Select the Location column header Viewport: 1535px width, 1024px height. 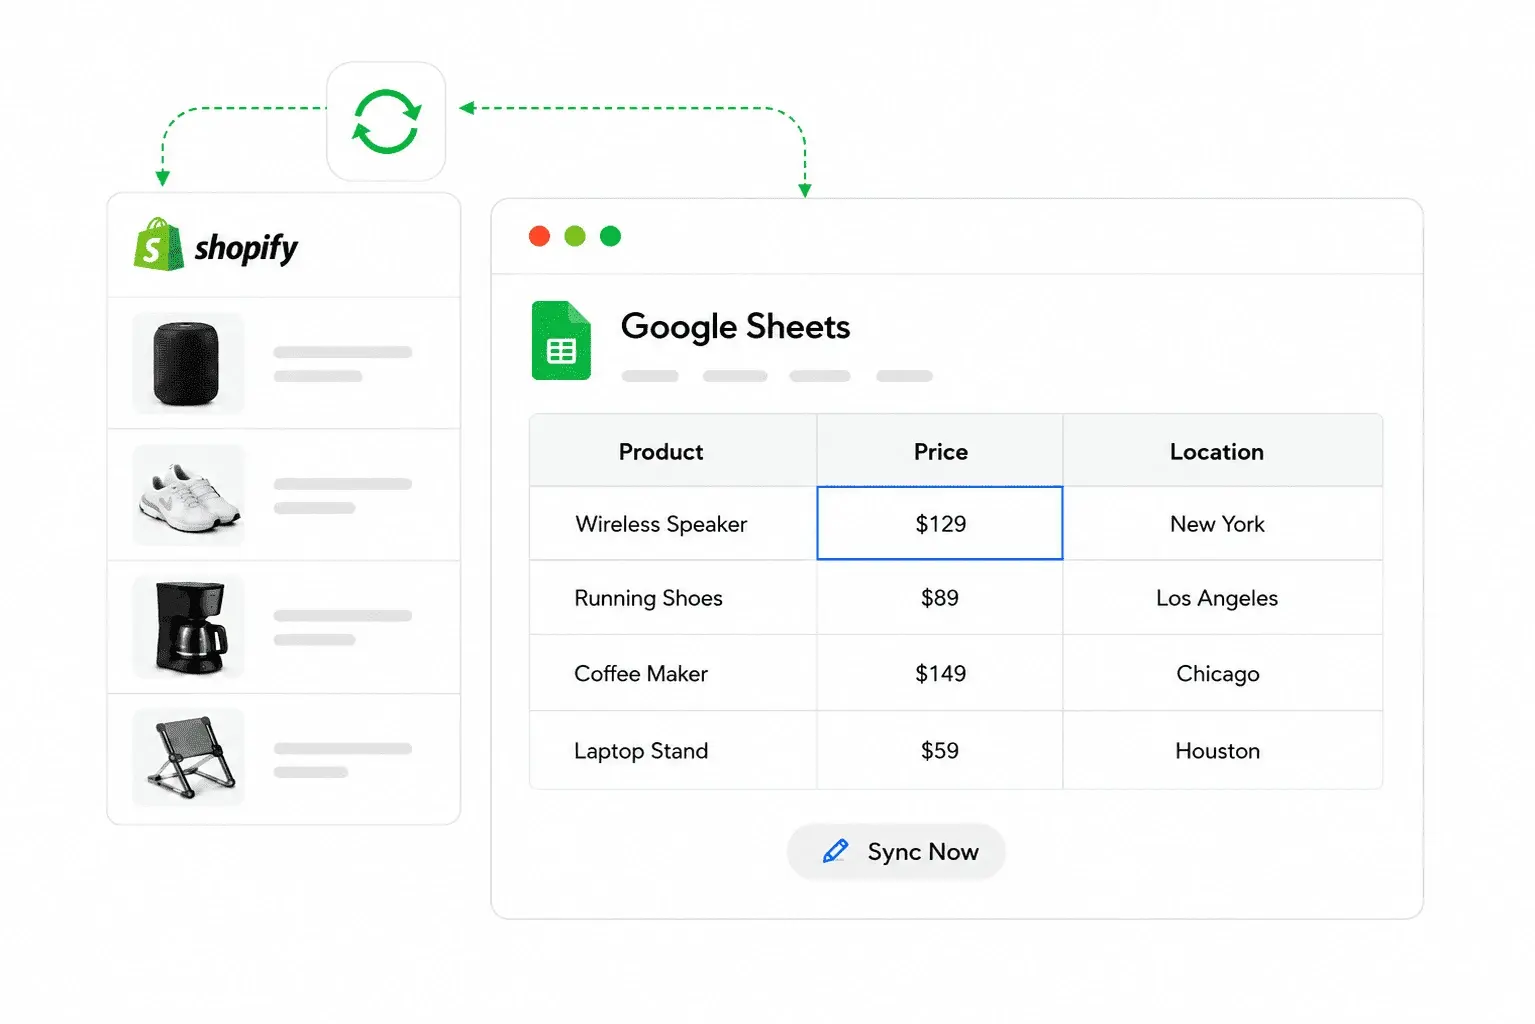[x=1223, y=451]
